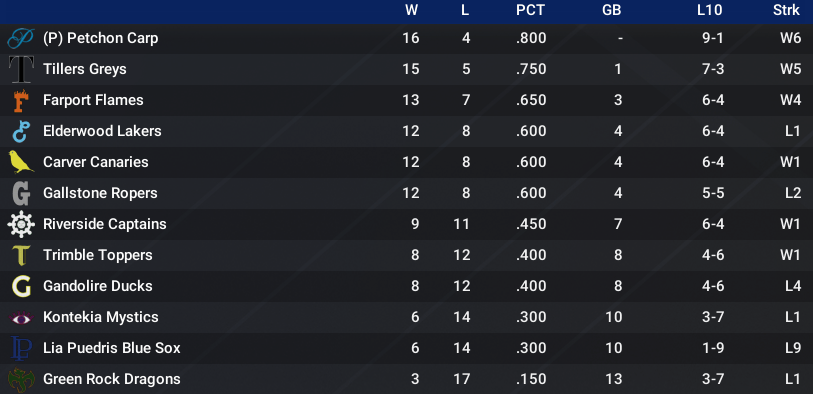Click the Petchon Carp team logo
The width and height of the screenshot is (813, 394).
click(21, 39)
